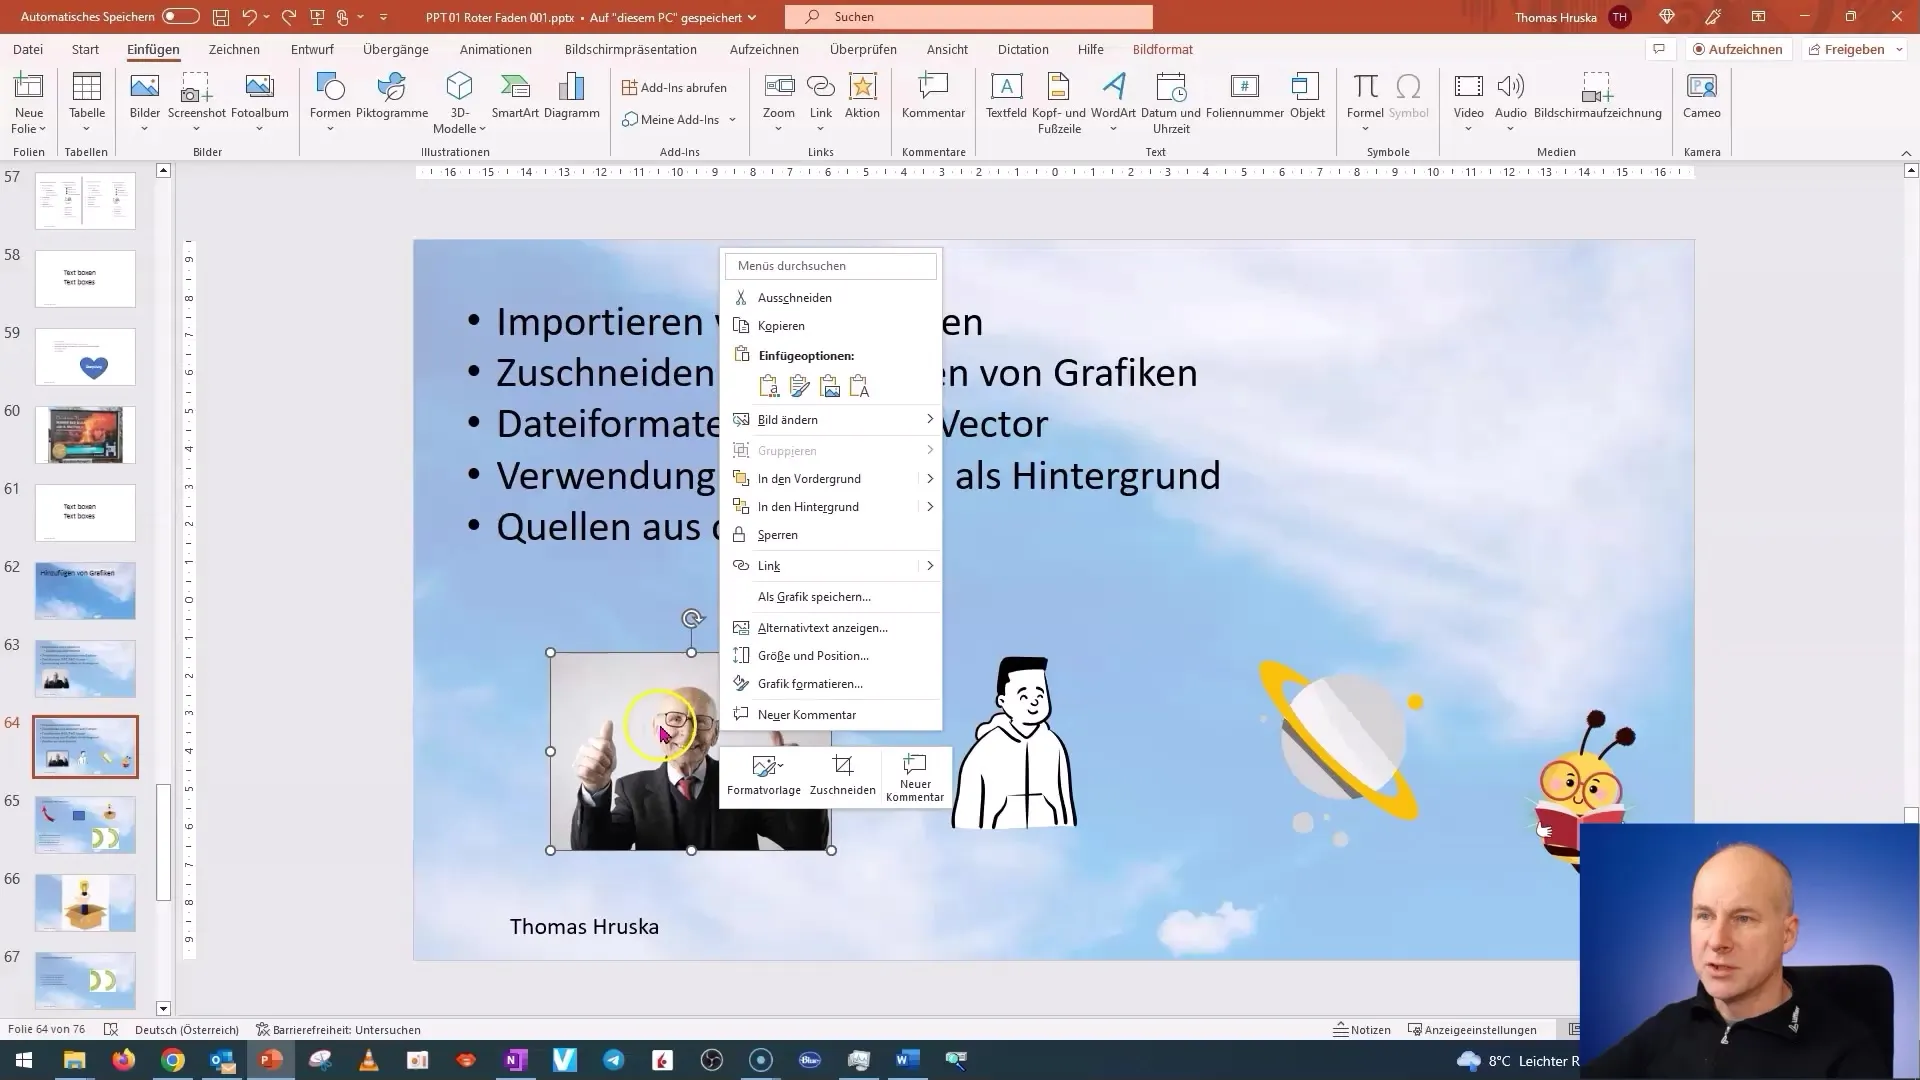Switch to the Entwurf tab
1920x1080 pixels.
click(312, 49)
